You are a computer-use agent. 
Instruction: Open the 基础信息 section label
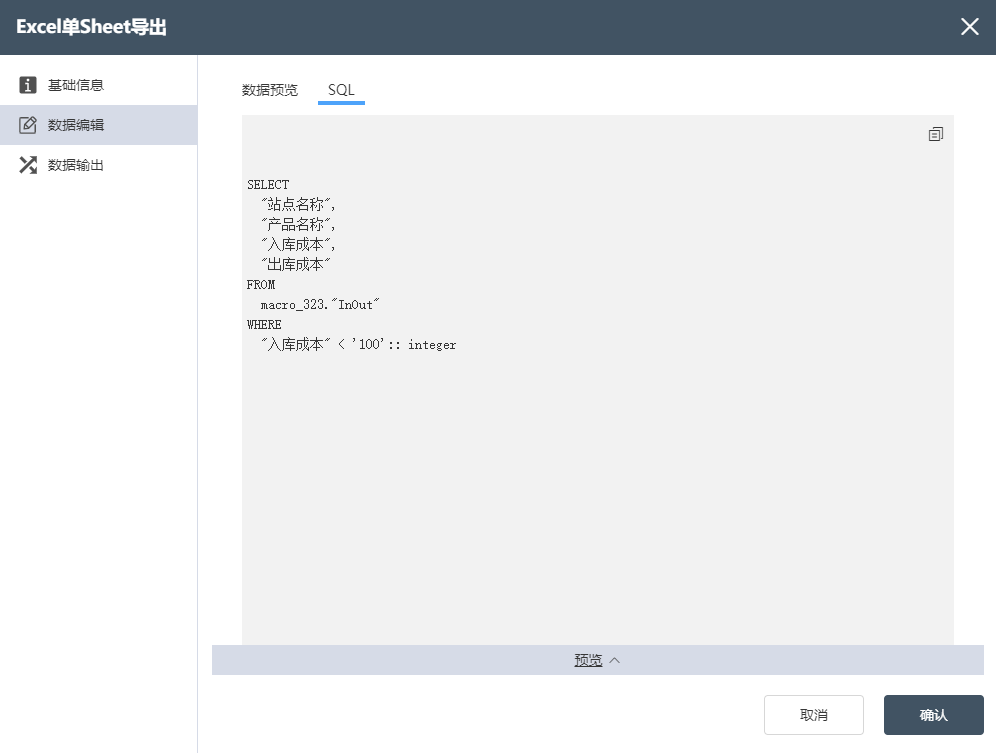point(76,85)
